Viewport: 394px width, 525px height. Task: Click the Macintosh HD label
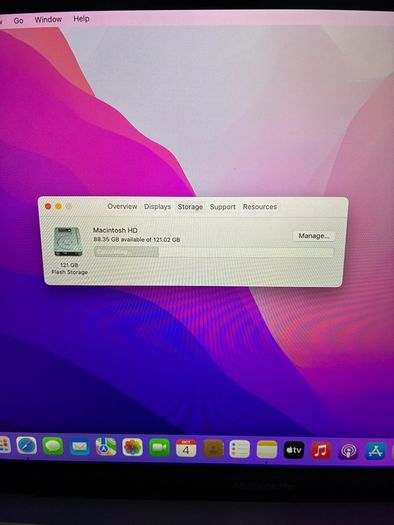[x=115, y=230]
